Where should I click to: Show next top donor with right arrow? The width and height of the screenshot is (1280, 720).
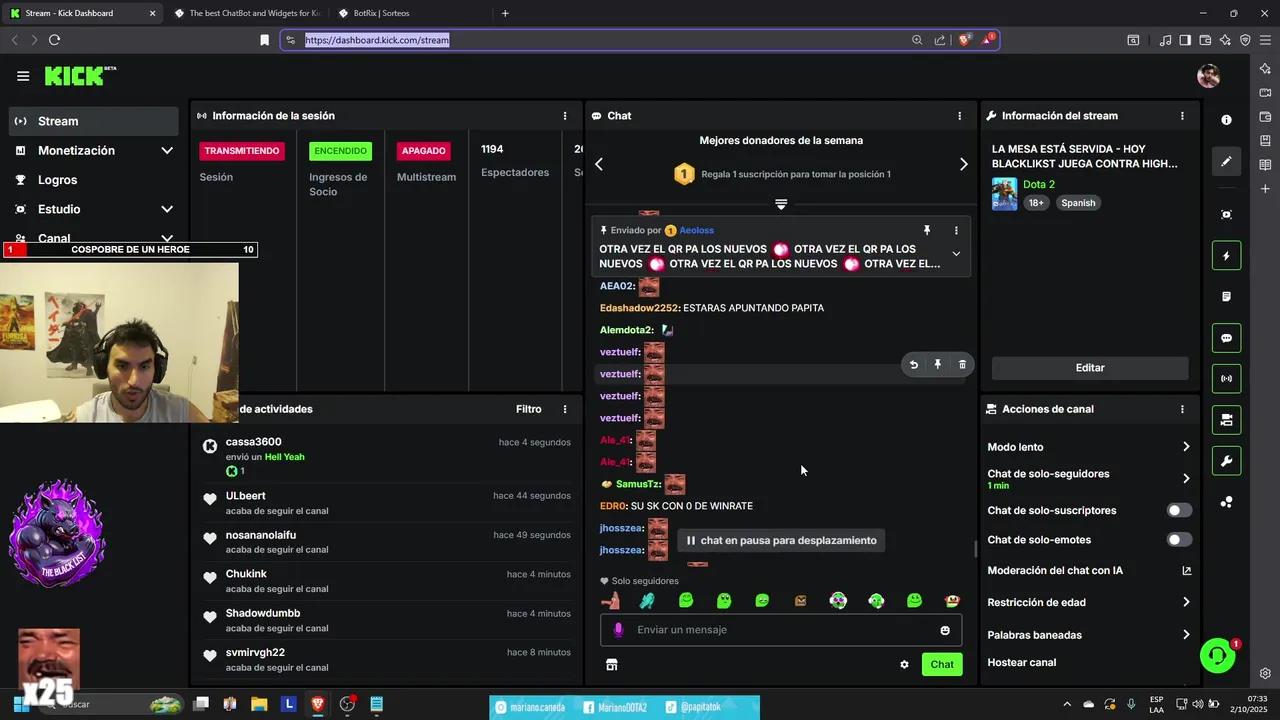click(963, 164)
